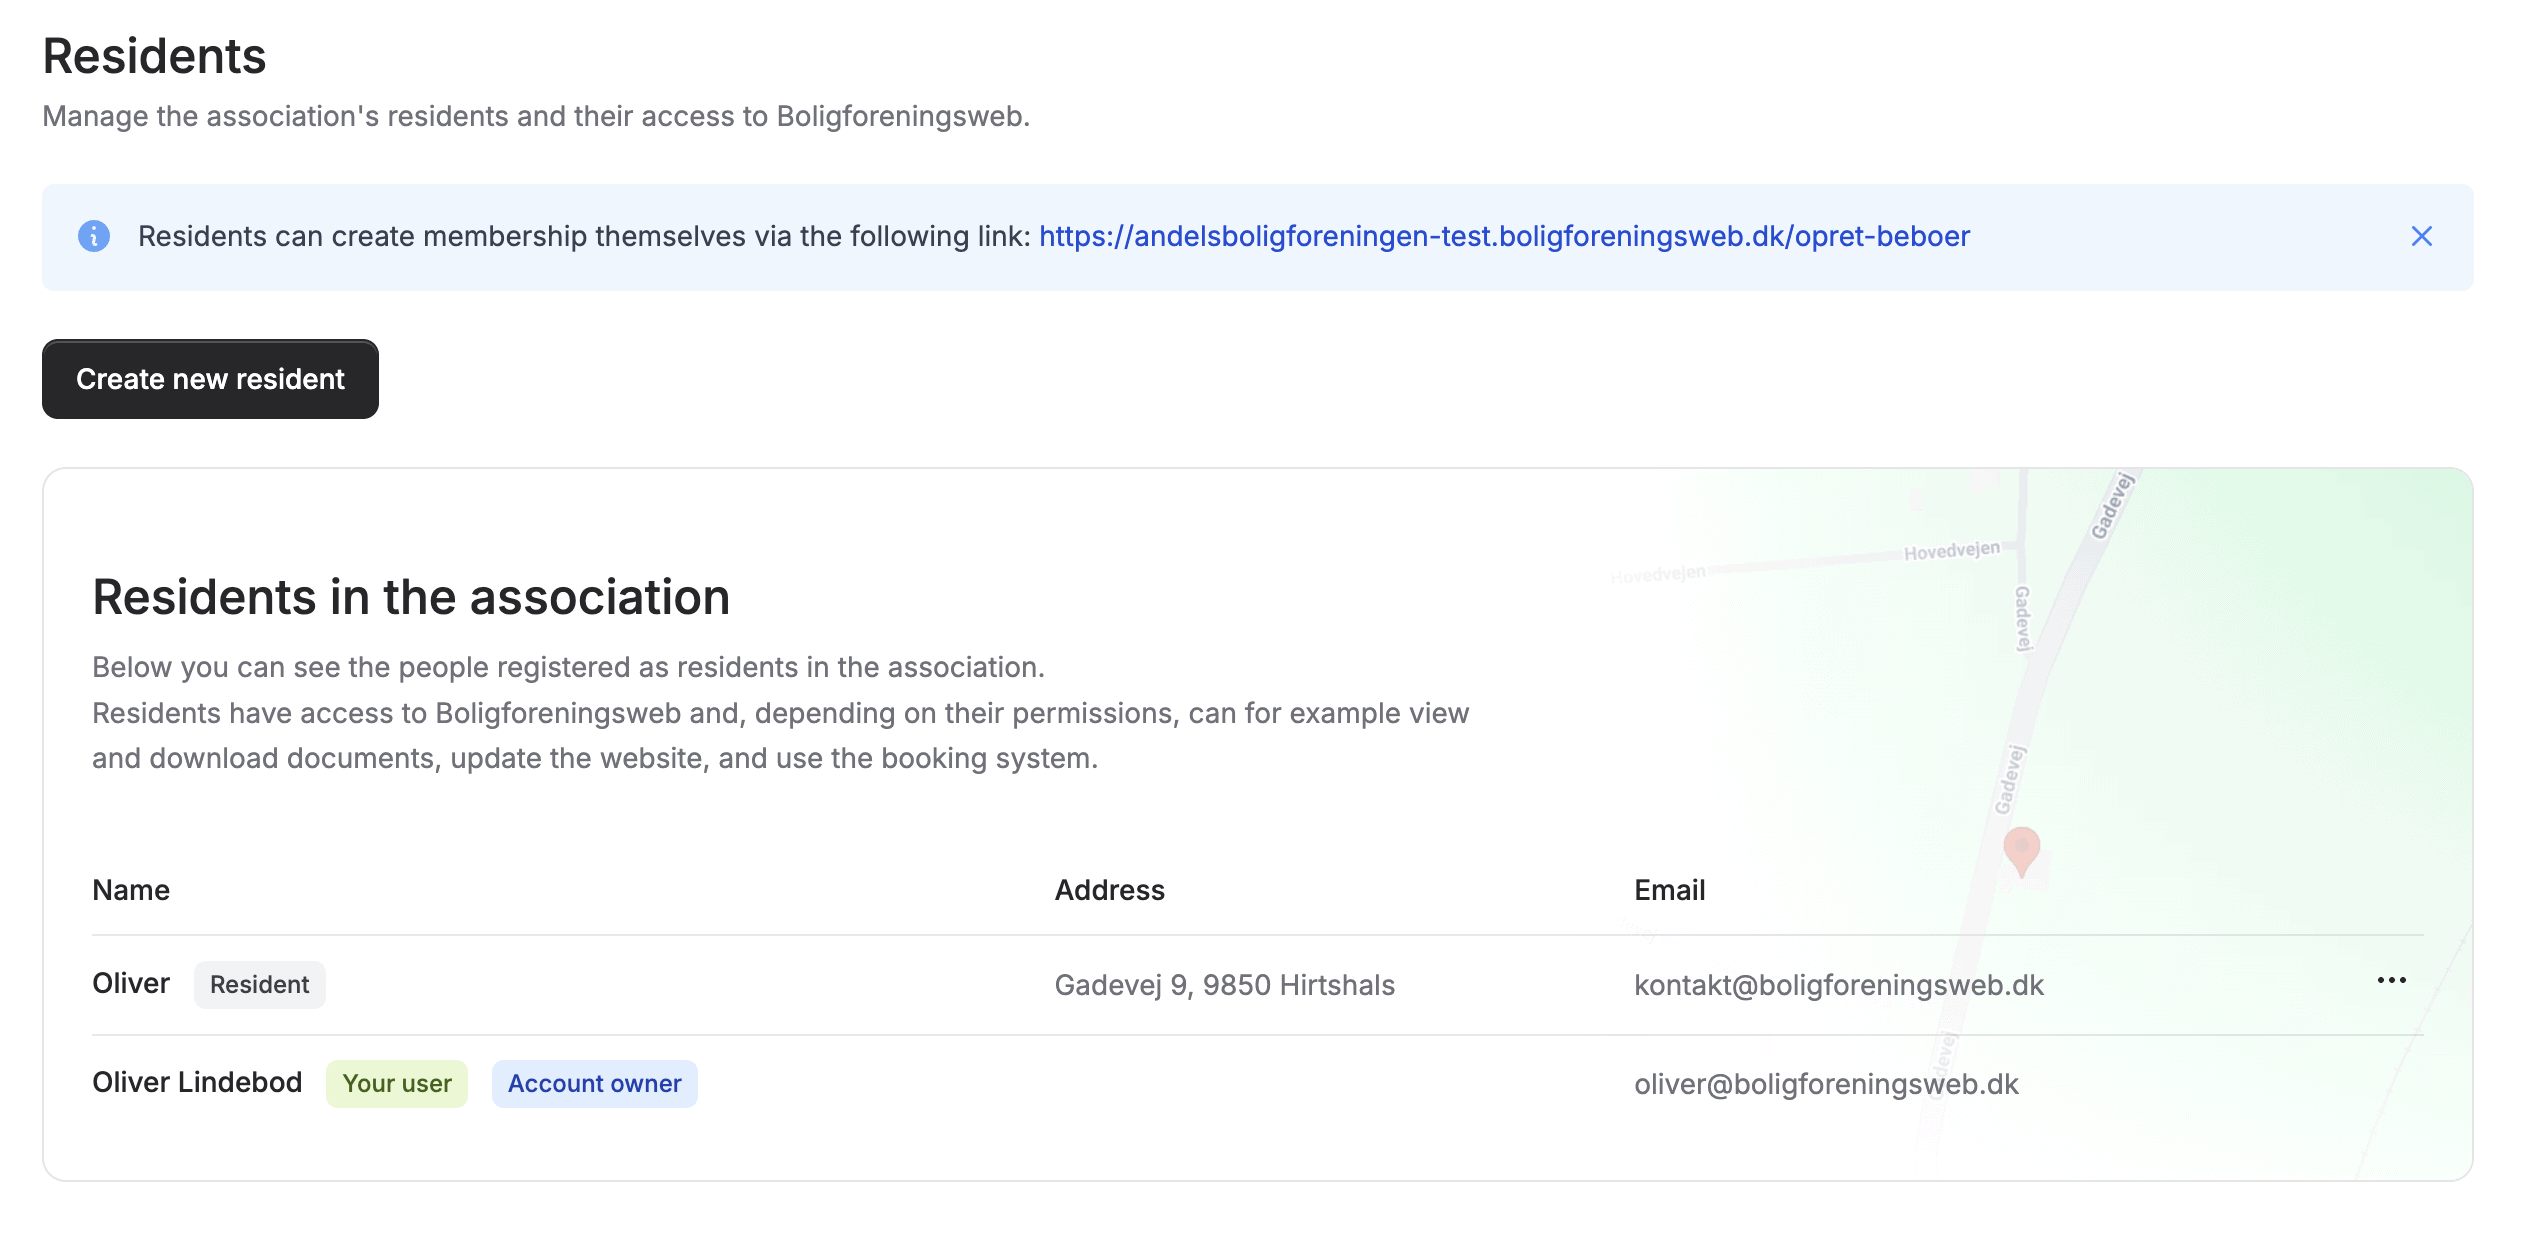This screenshot has width=2538, height=1260.
Task: Click address Gadevej 9, 9850 Hirtshals
Action: click(1225, 985)
